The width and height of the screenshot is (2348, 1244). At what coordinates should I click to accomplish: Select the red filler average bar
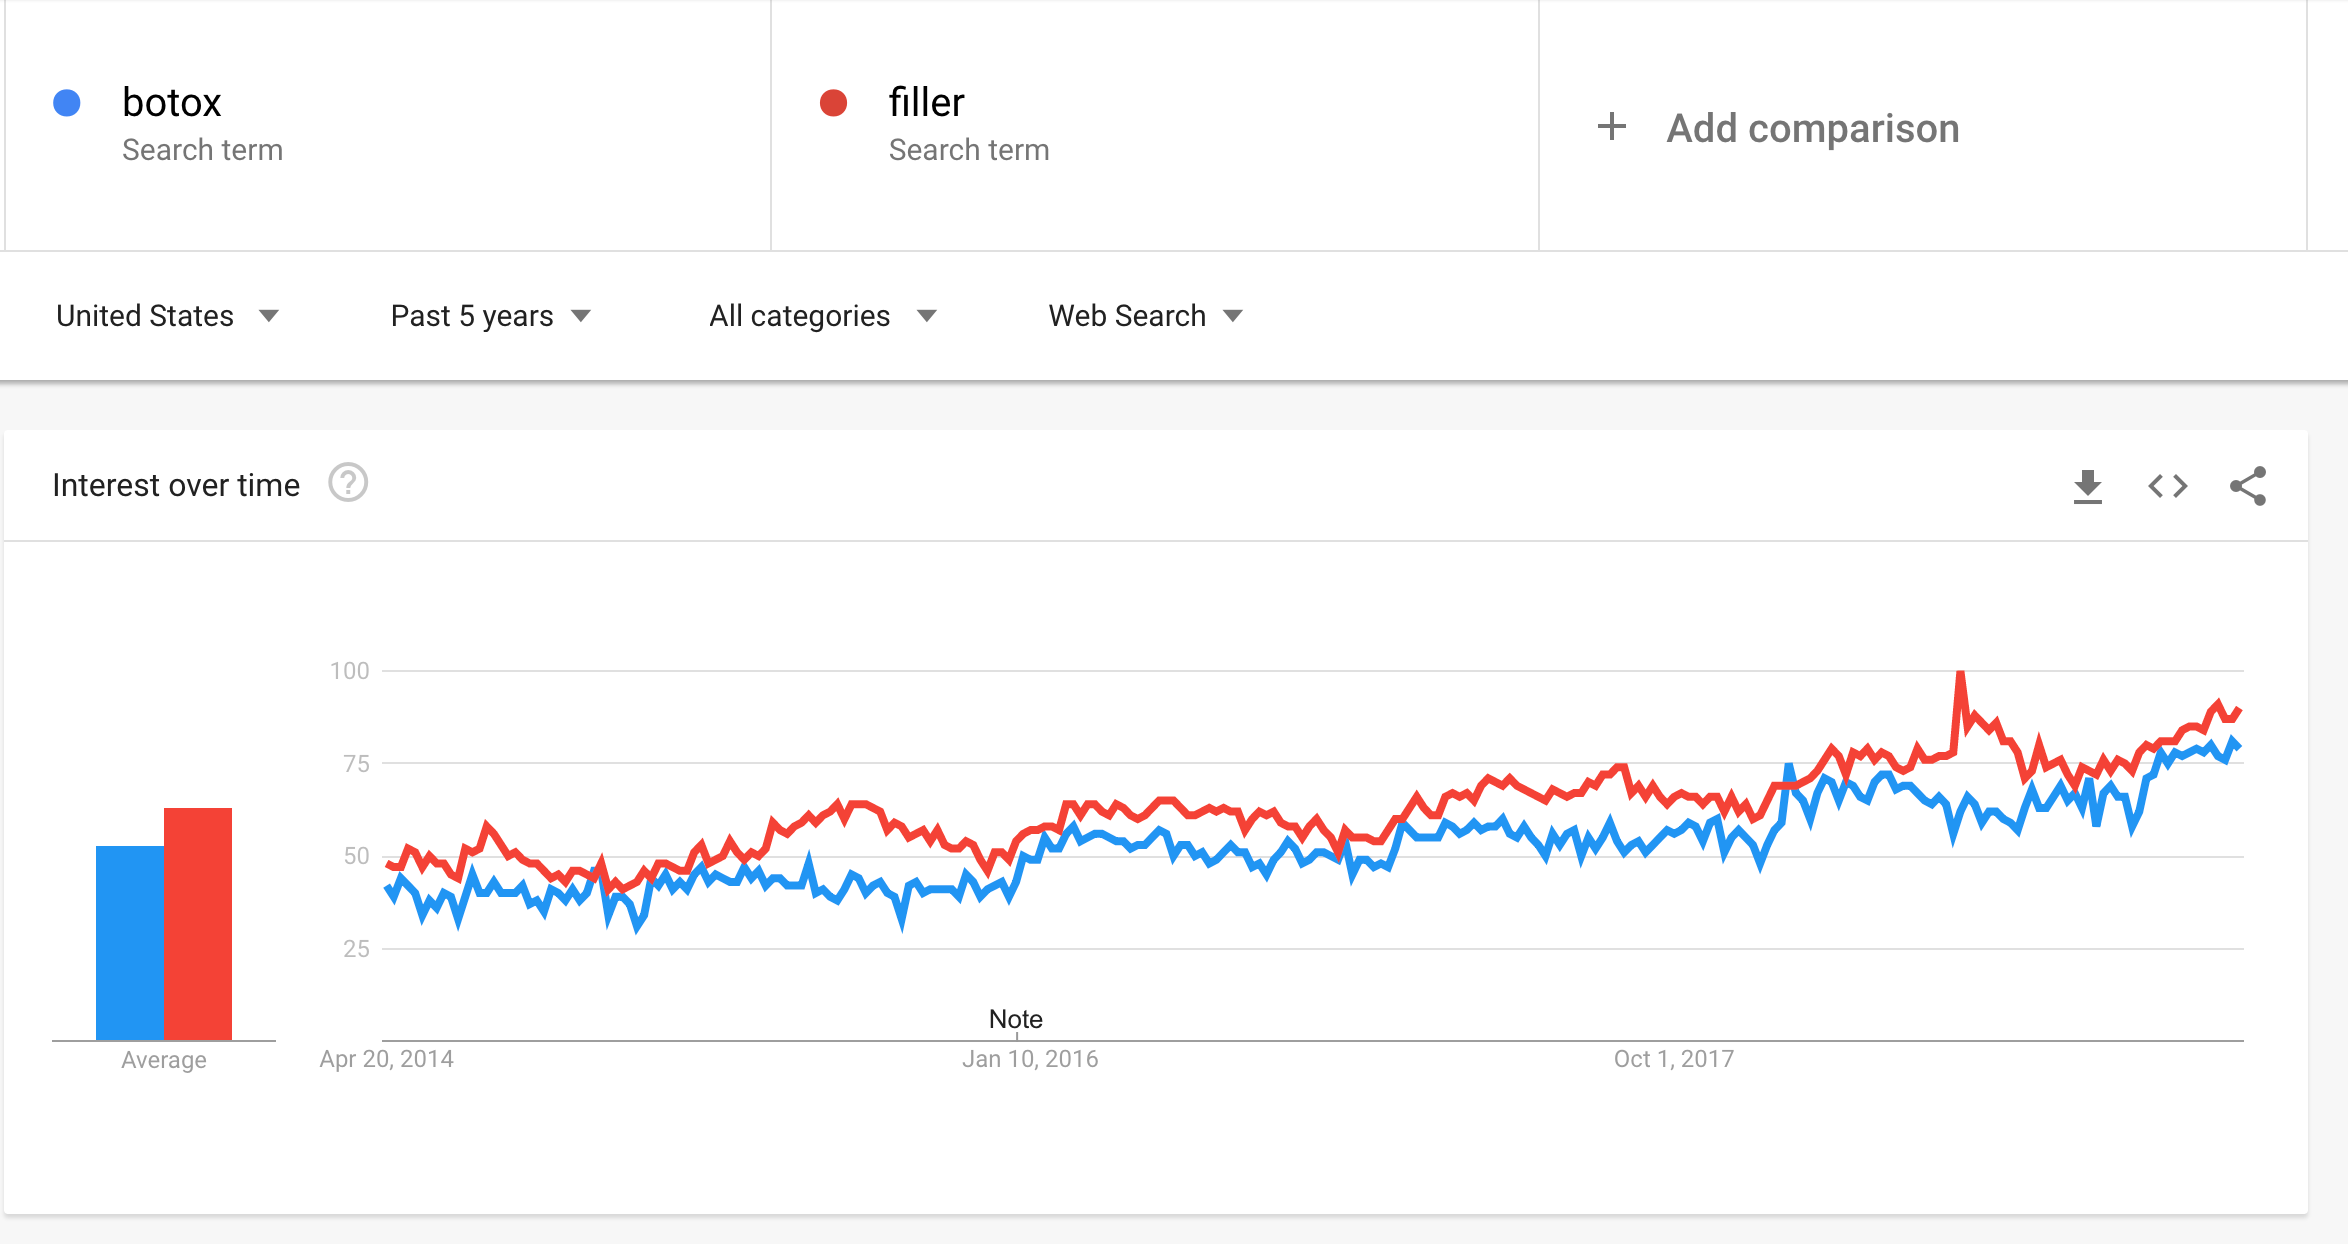pos(198,924)
